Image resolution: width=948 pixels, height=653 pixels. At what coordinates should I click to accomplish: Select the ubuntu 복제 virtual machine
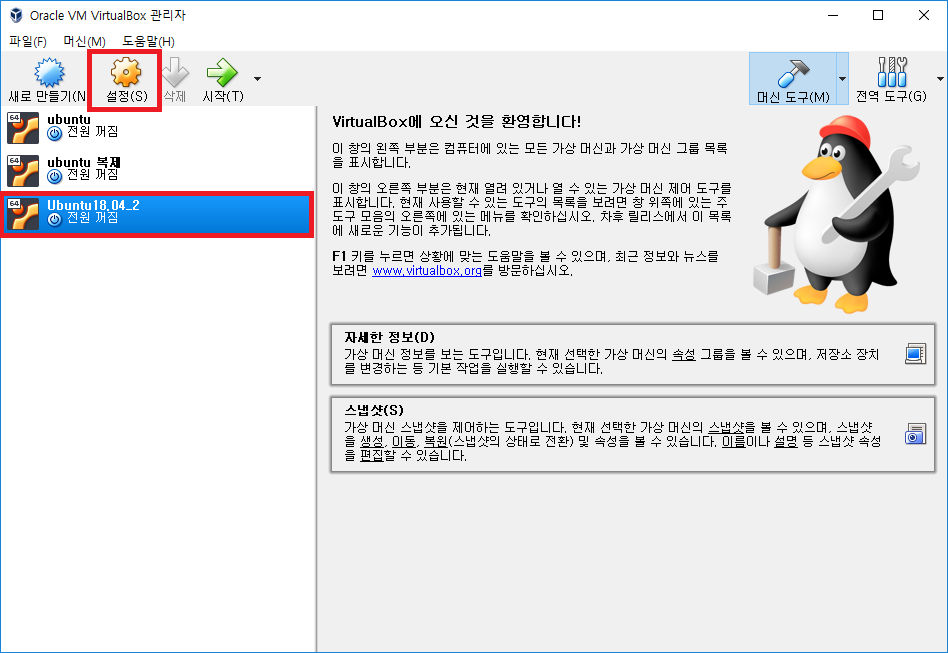click(x=157, y=170)
